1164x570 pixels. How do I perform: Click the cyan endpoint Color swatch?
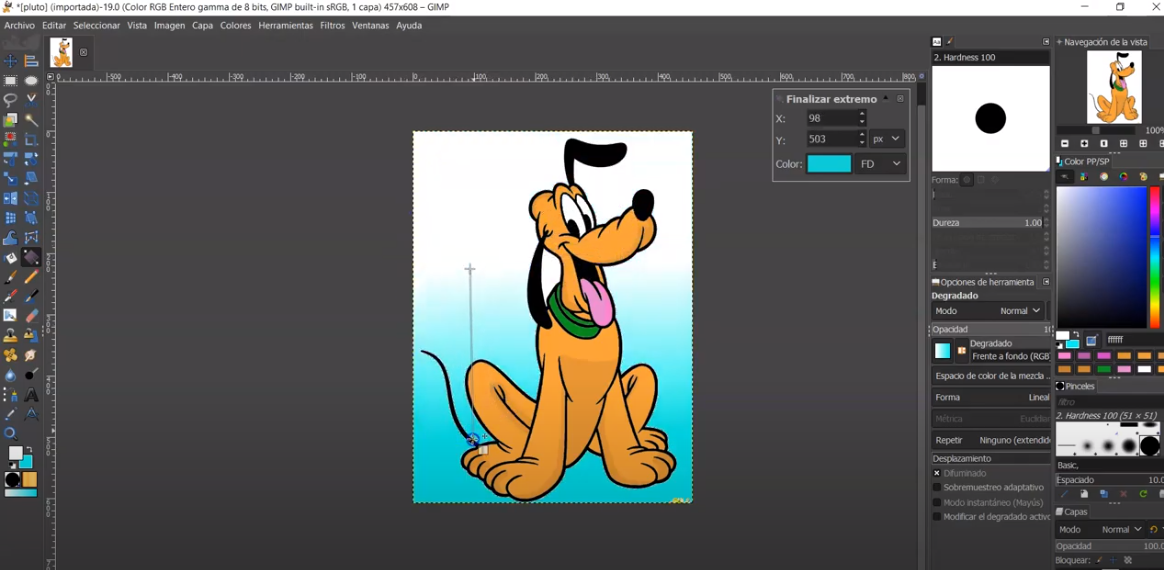828,164
